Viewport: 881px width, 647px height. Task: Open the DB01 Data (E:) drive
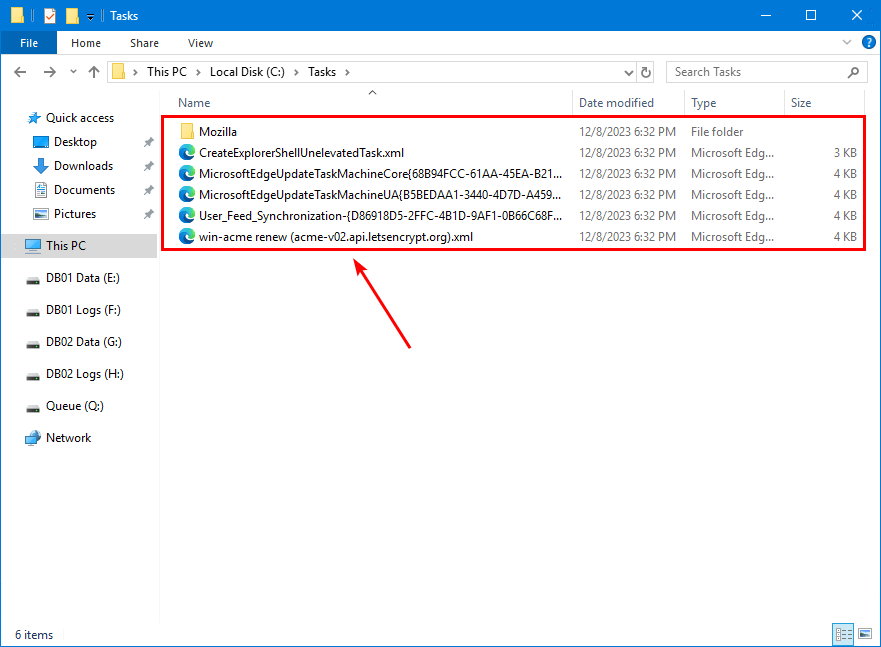click(x=83, y=278)
